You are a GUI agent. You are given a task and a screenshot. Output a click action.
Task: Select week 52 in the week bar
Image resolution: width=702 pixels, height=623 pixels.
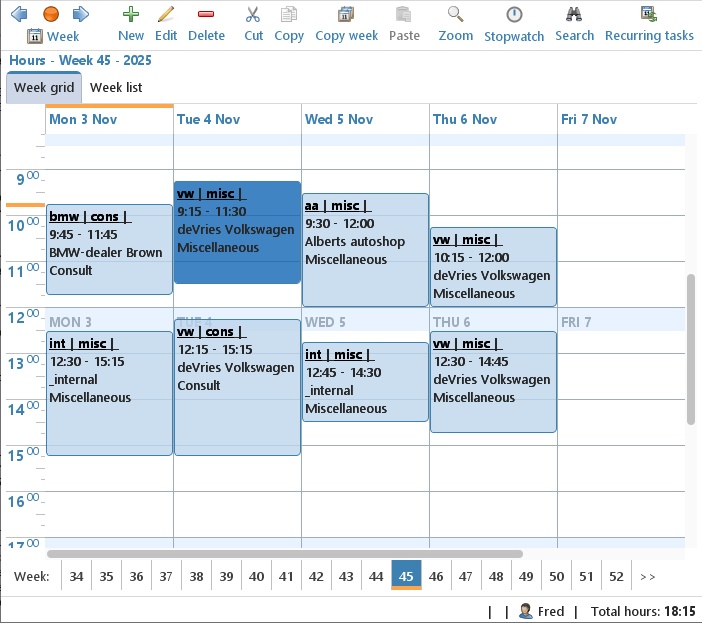616,576
